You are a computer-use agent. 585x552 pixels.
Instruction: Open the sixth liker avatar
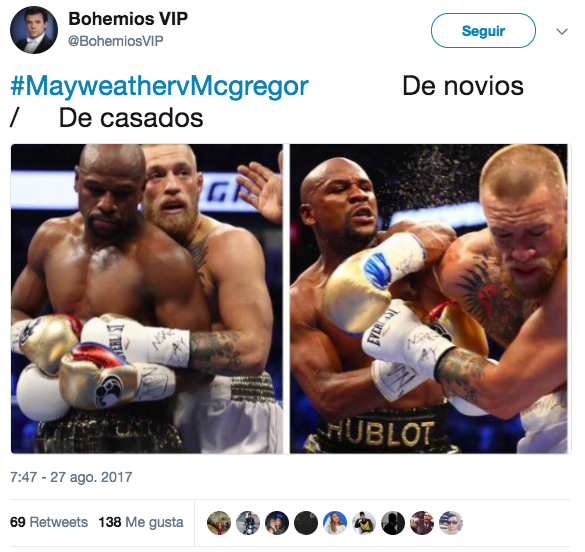click(364, 523)
